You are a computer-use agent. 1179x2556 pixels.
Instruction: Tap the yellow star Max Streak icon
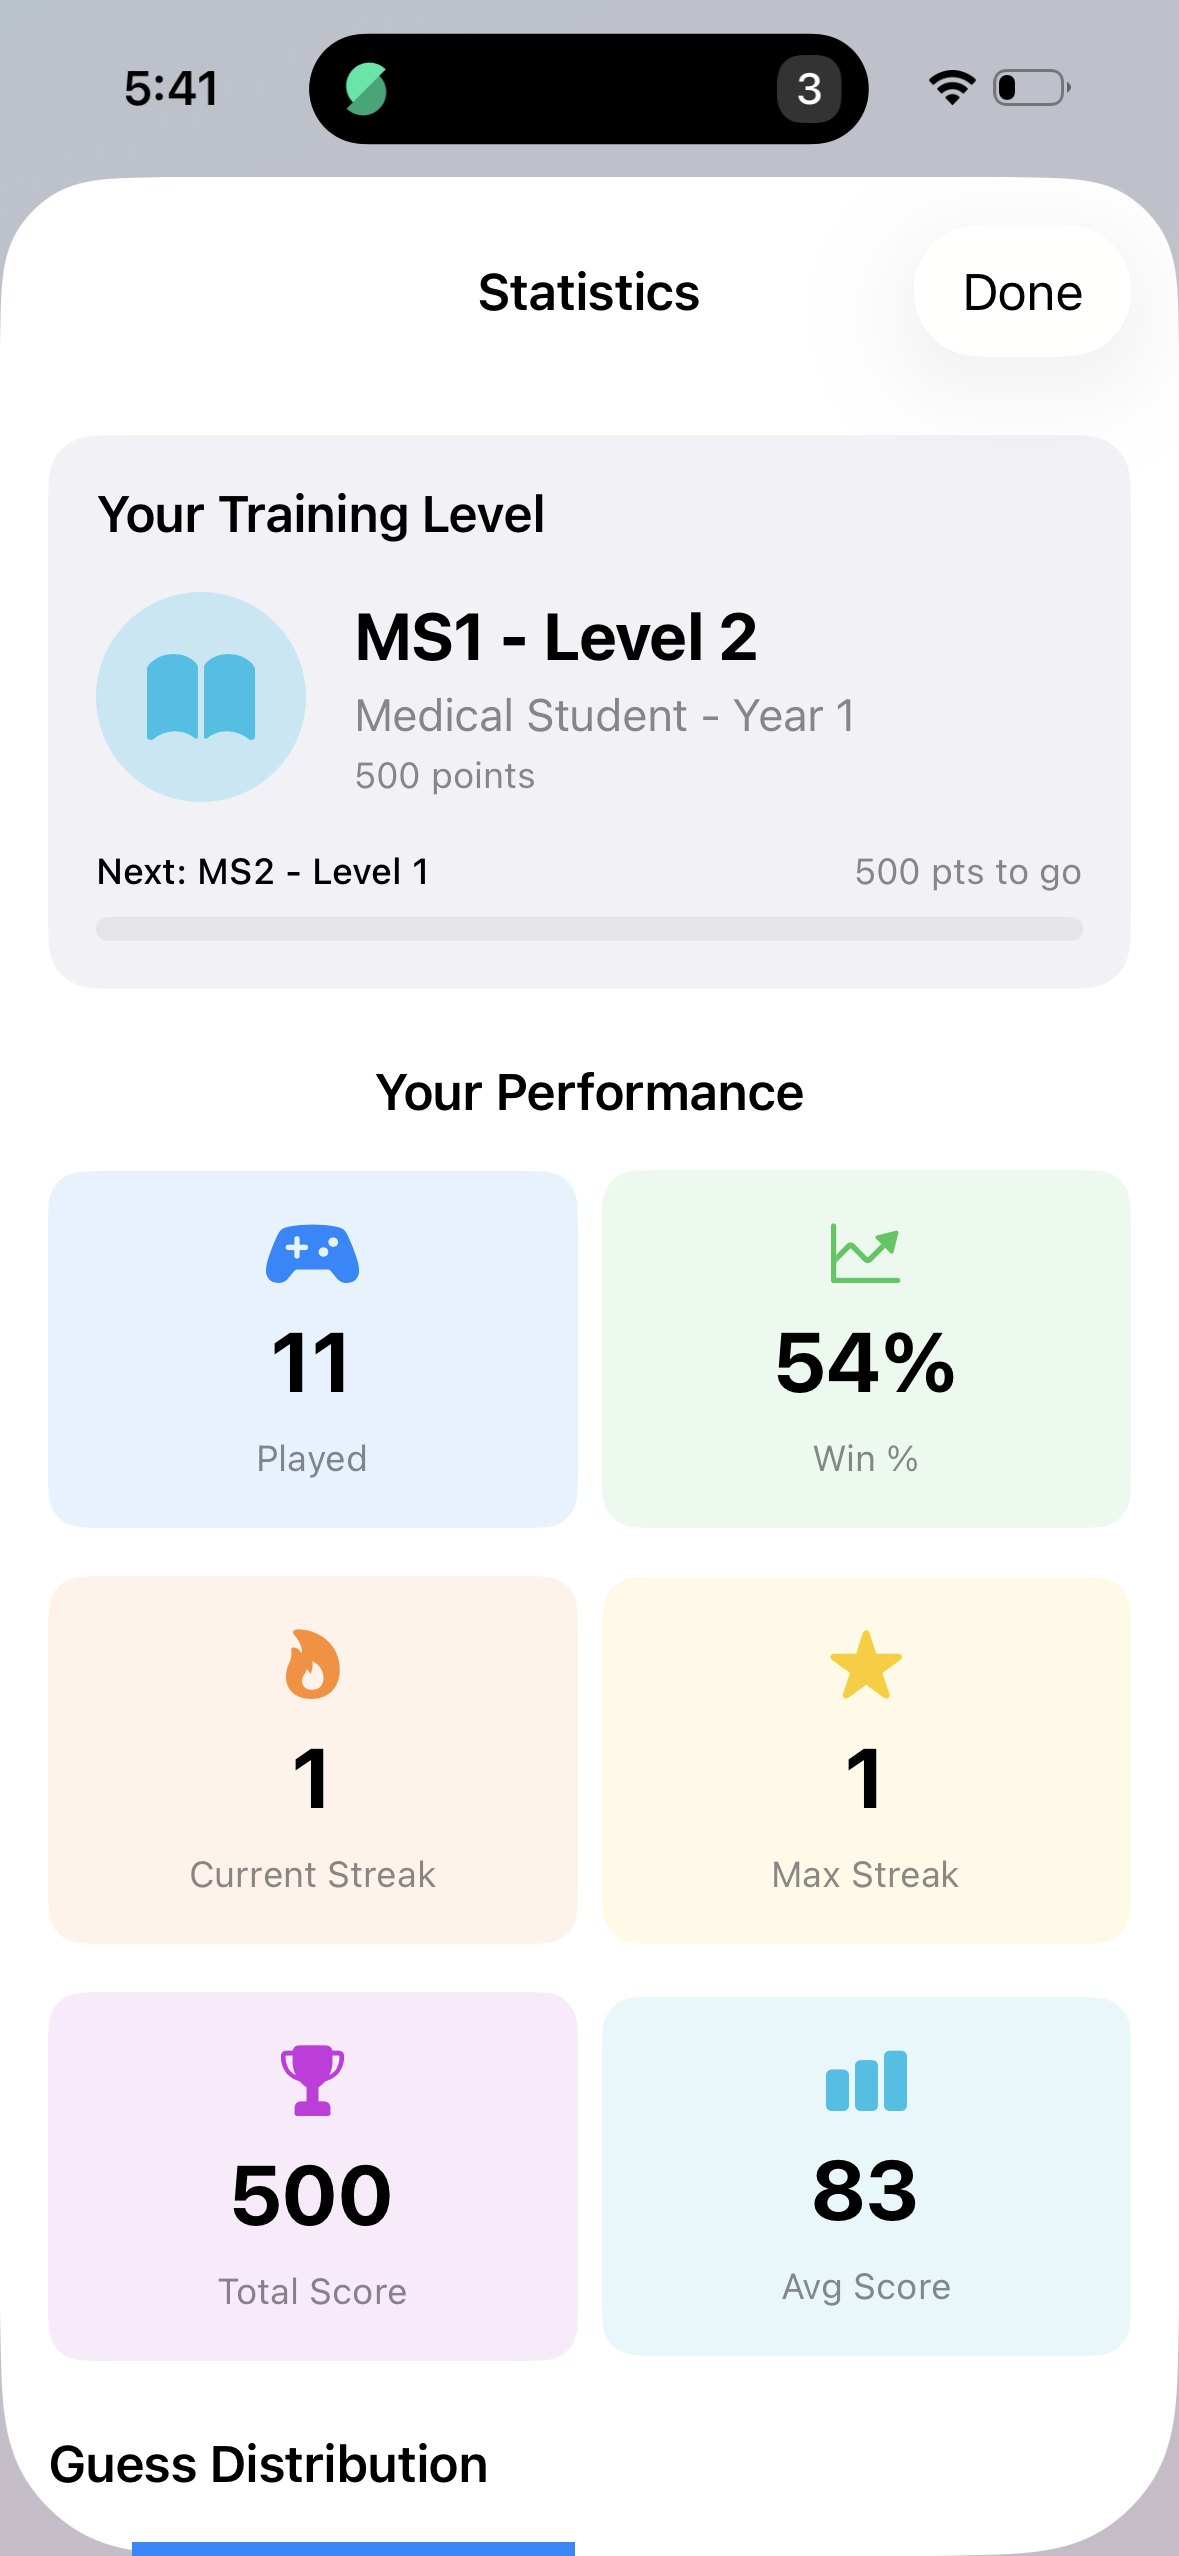click(x=866, y=1665)
